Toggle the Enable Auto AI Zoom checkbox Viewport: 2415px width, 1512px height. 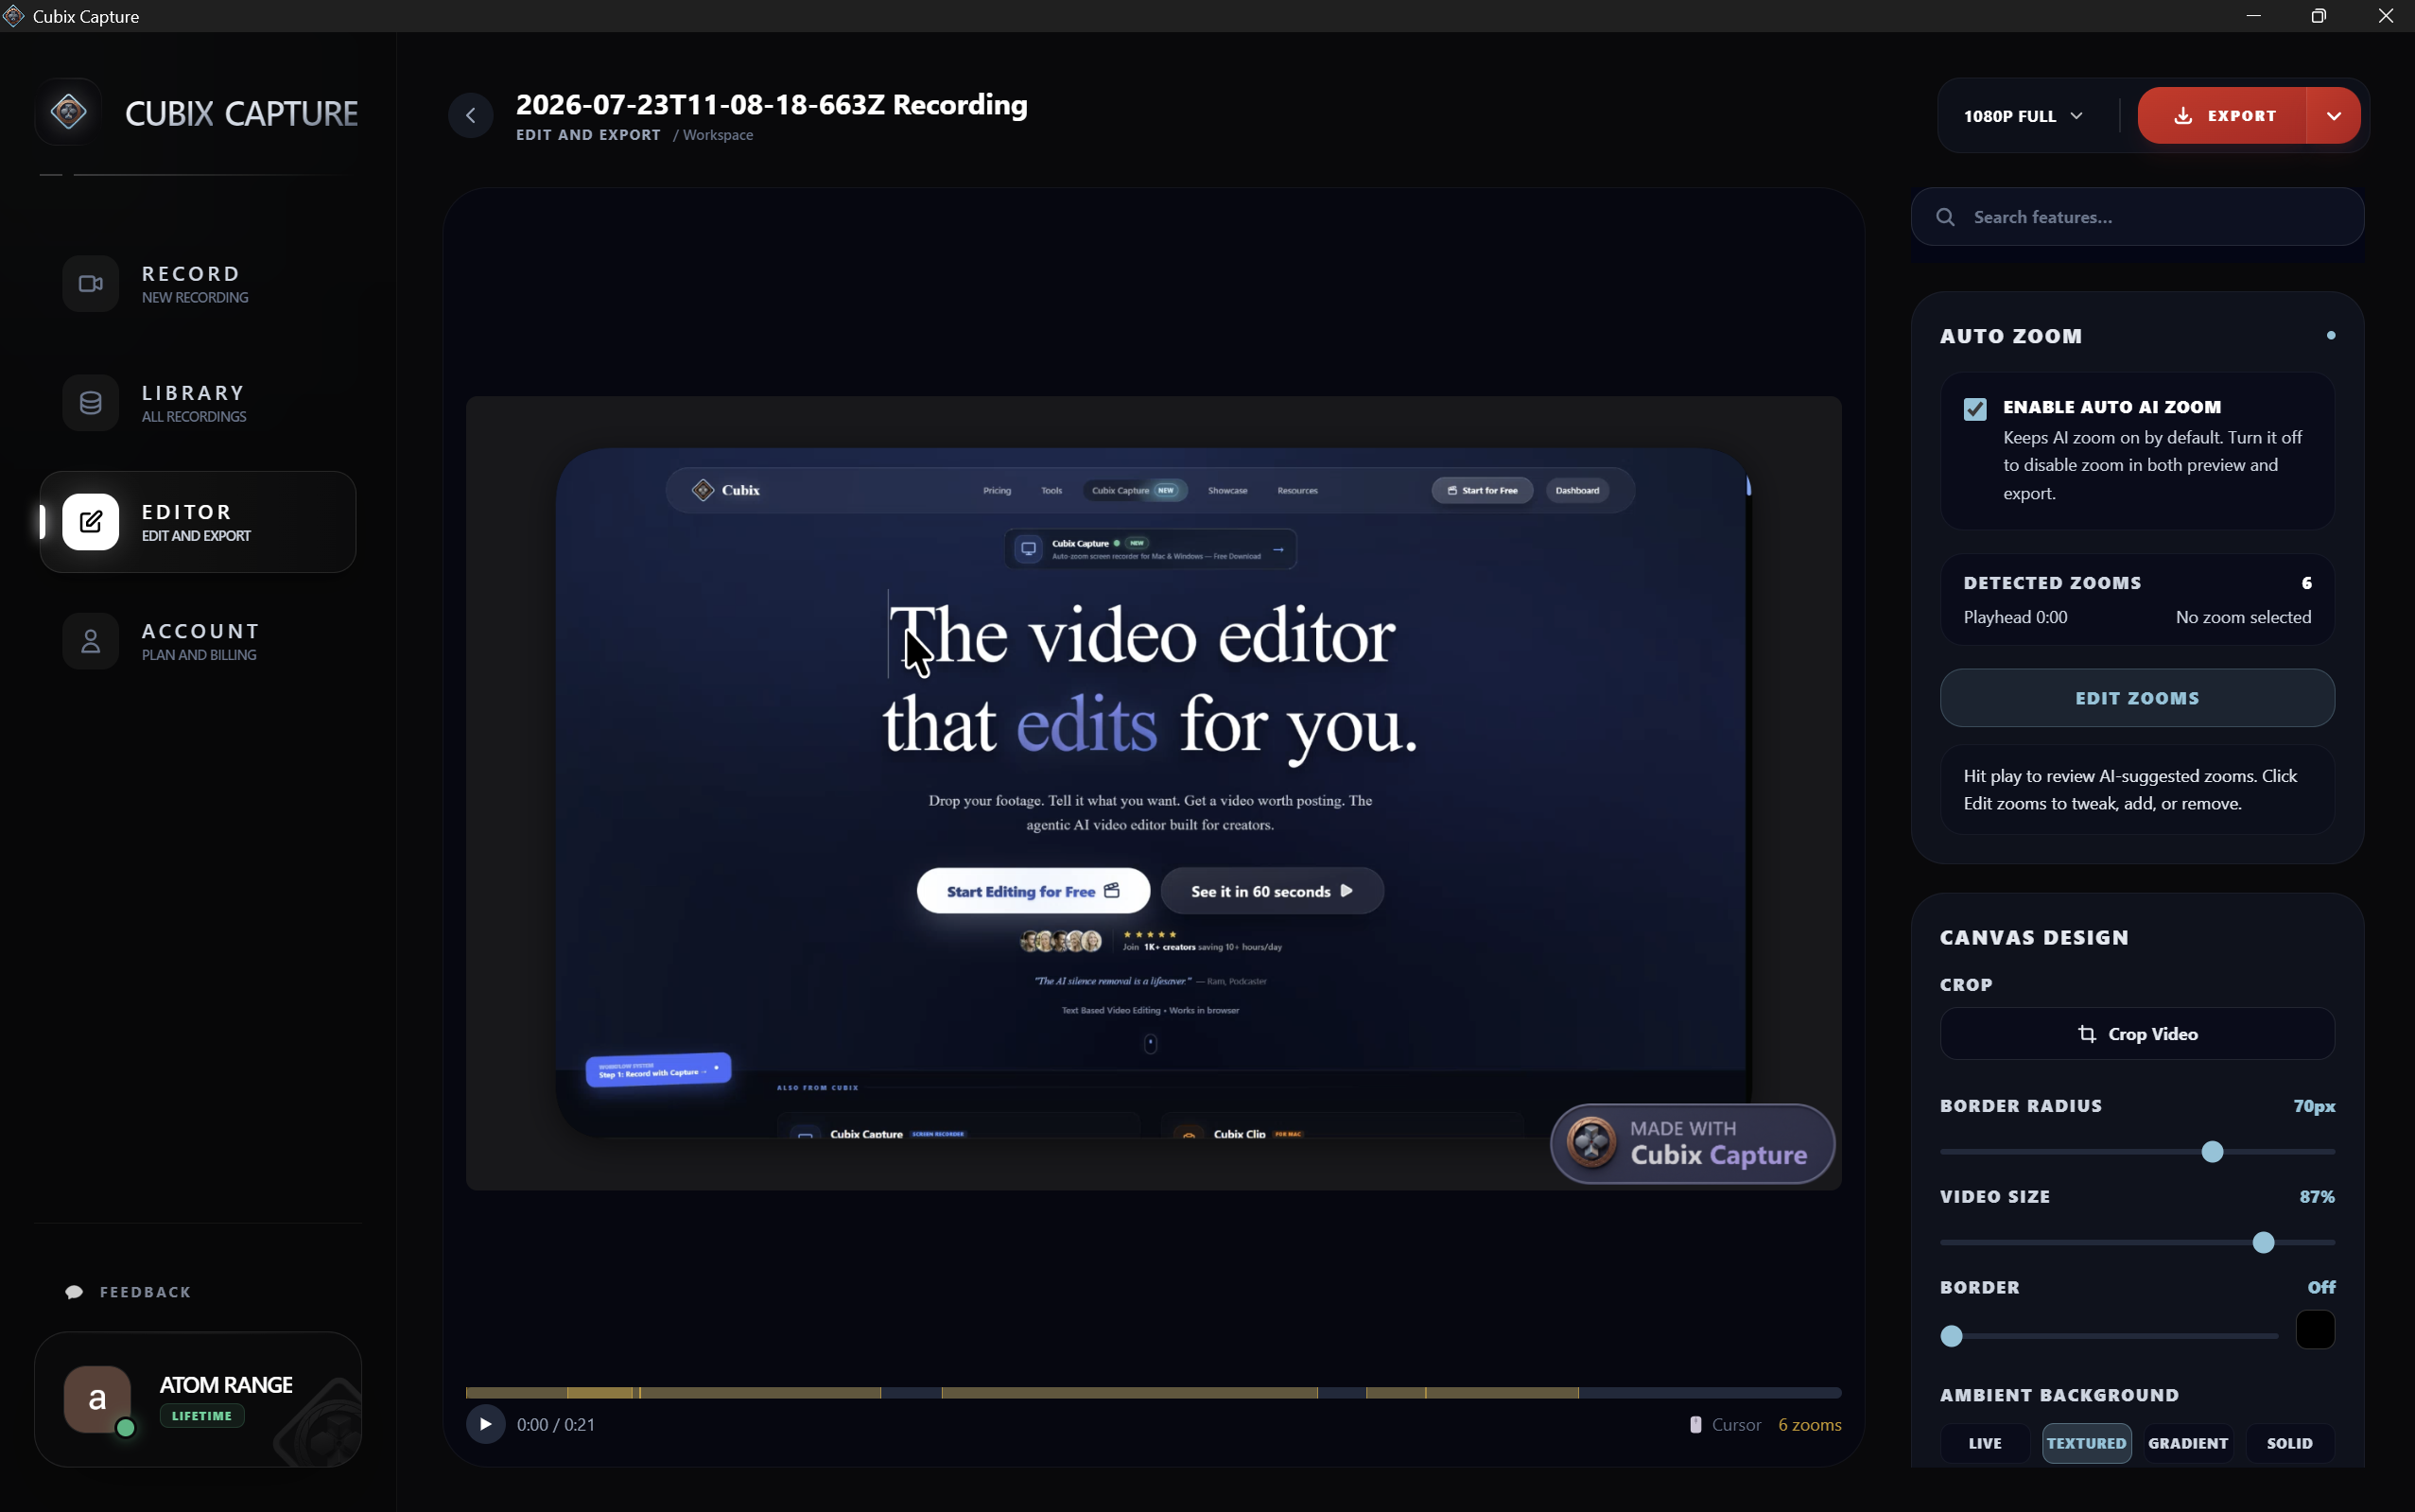[1975, 409]
